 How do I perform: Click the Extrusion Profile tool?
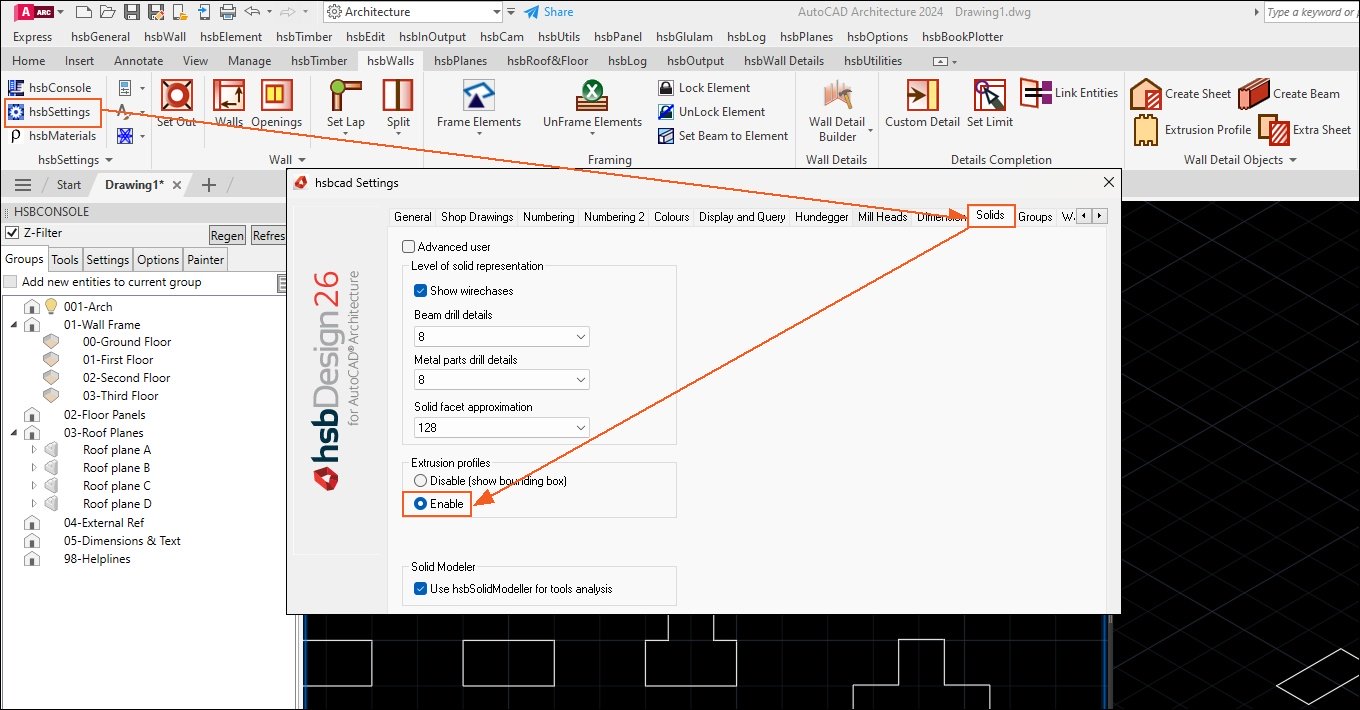pyautogui.click(x=1193, y=130)
